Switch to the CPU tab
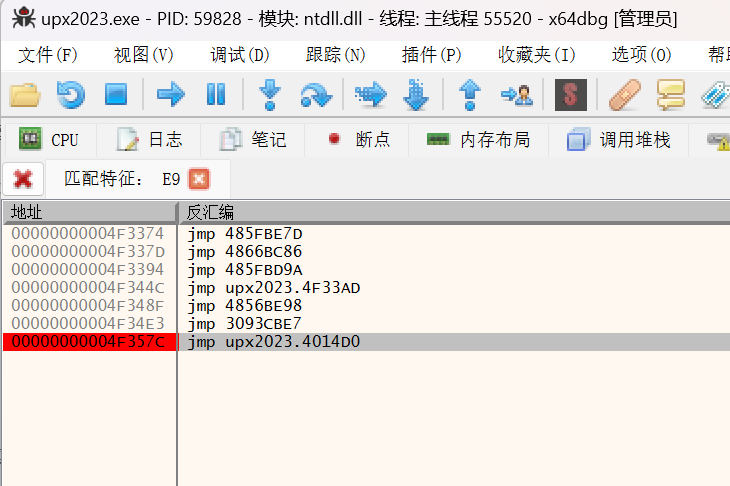Image resolution: width=730 pixels, height=486 pixels. click(x=50, y=140)
